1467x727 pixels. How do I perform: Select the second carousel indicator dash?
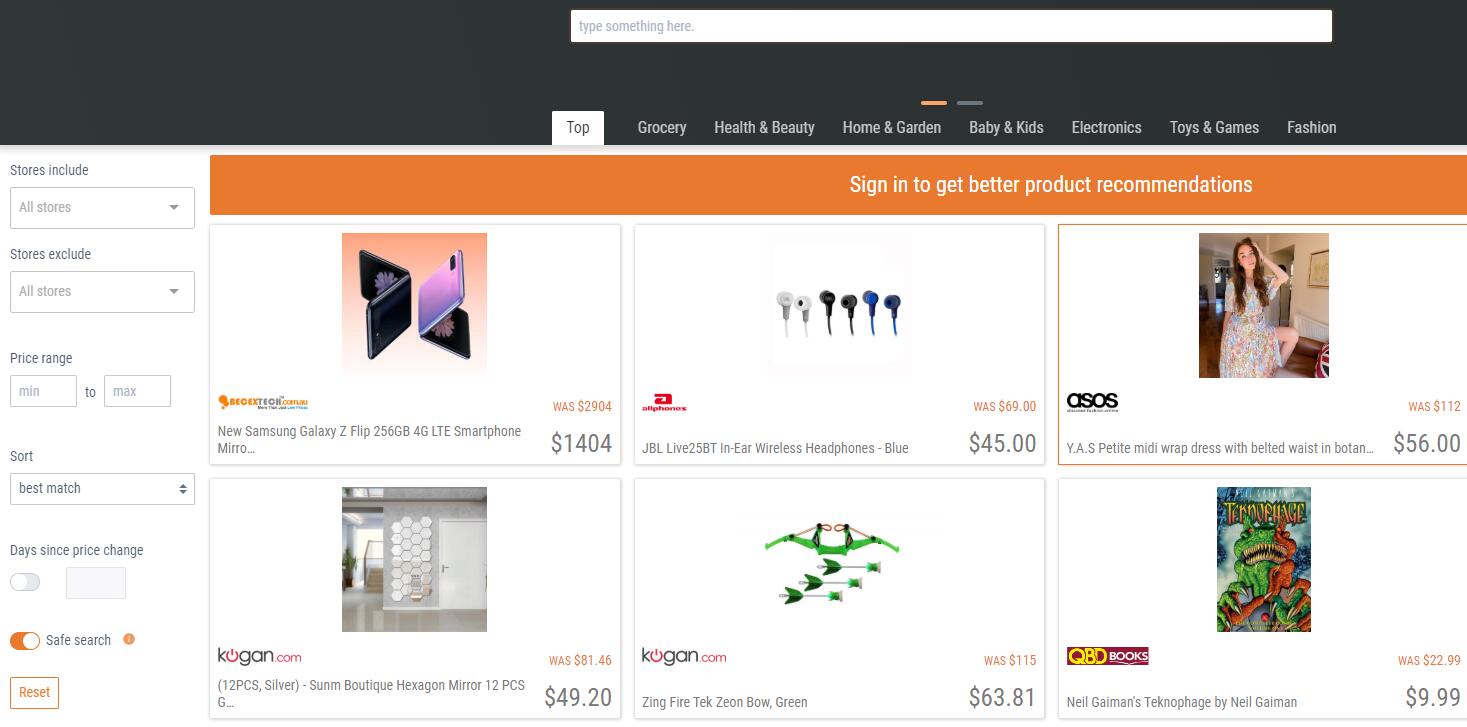coord(970,102)
